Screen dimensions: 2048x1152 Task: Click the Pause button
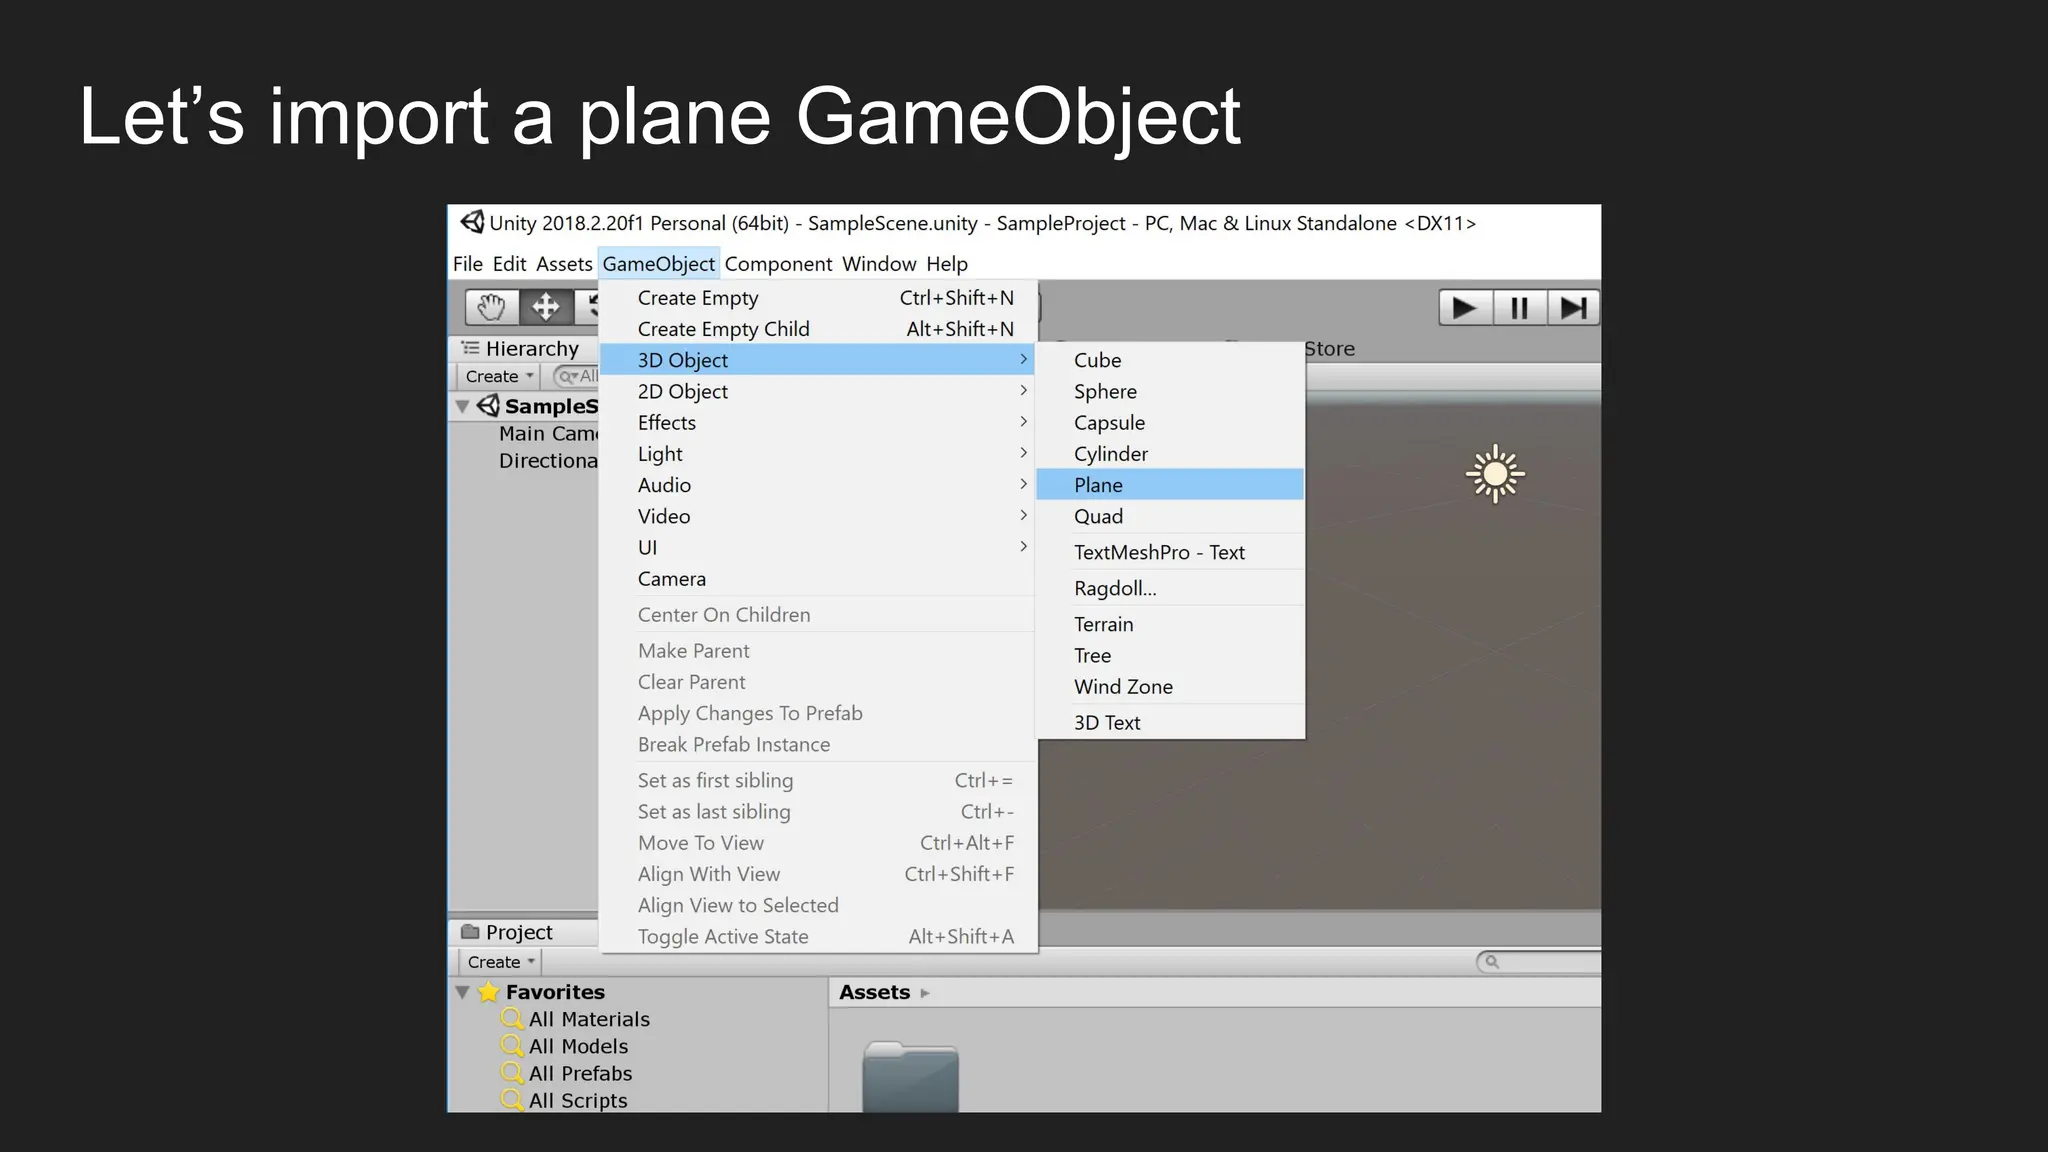tap(1519, 308)
